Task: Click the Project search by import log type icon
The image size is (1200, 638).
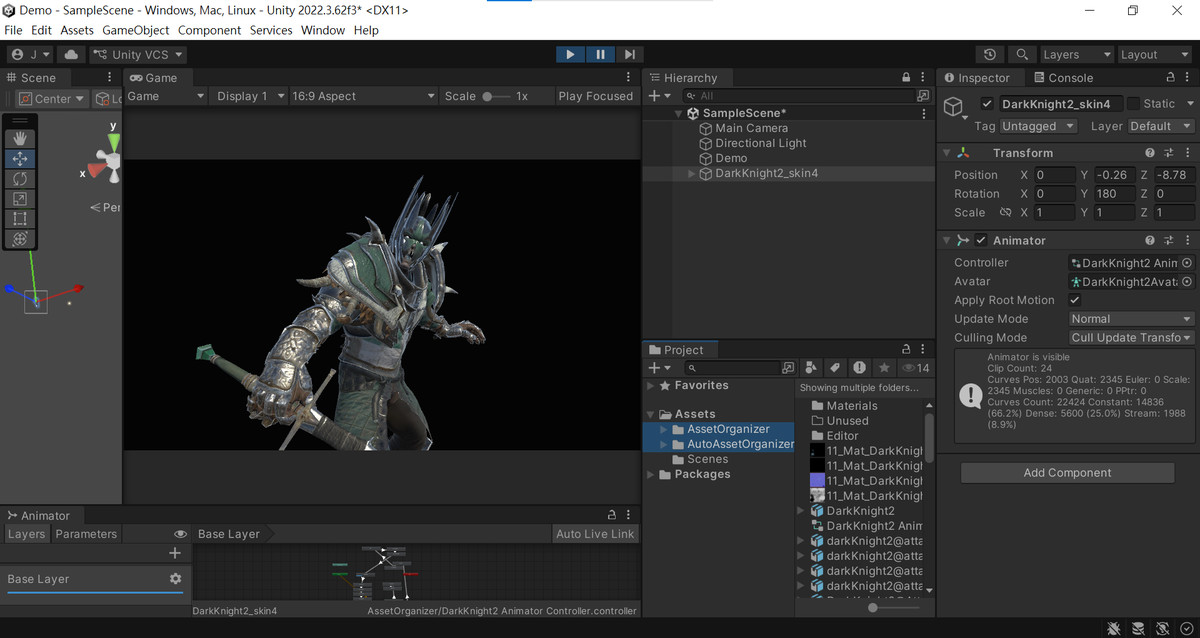Action: (x=859, y=368)
